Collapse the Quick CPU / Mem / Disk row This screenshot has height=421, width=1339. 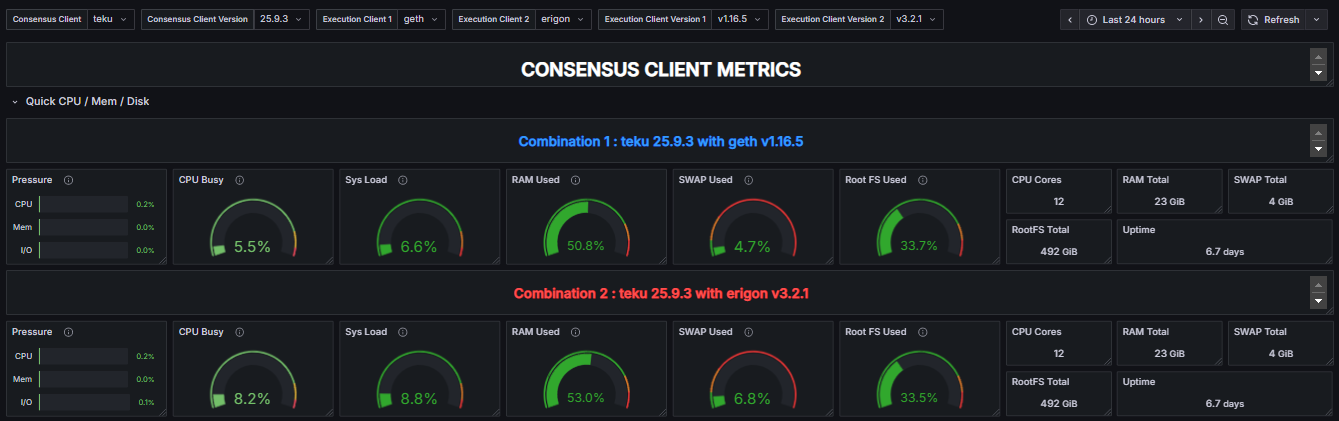click(x=15, y=101)
